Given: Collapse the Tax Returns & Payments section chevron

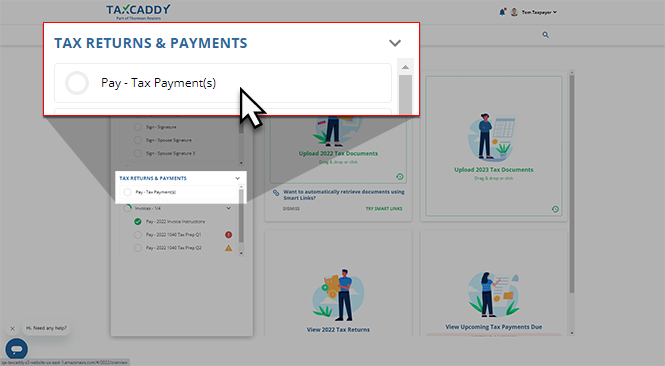Looking at the screenshot, I should 238,178.
